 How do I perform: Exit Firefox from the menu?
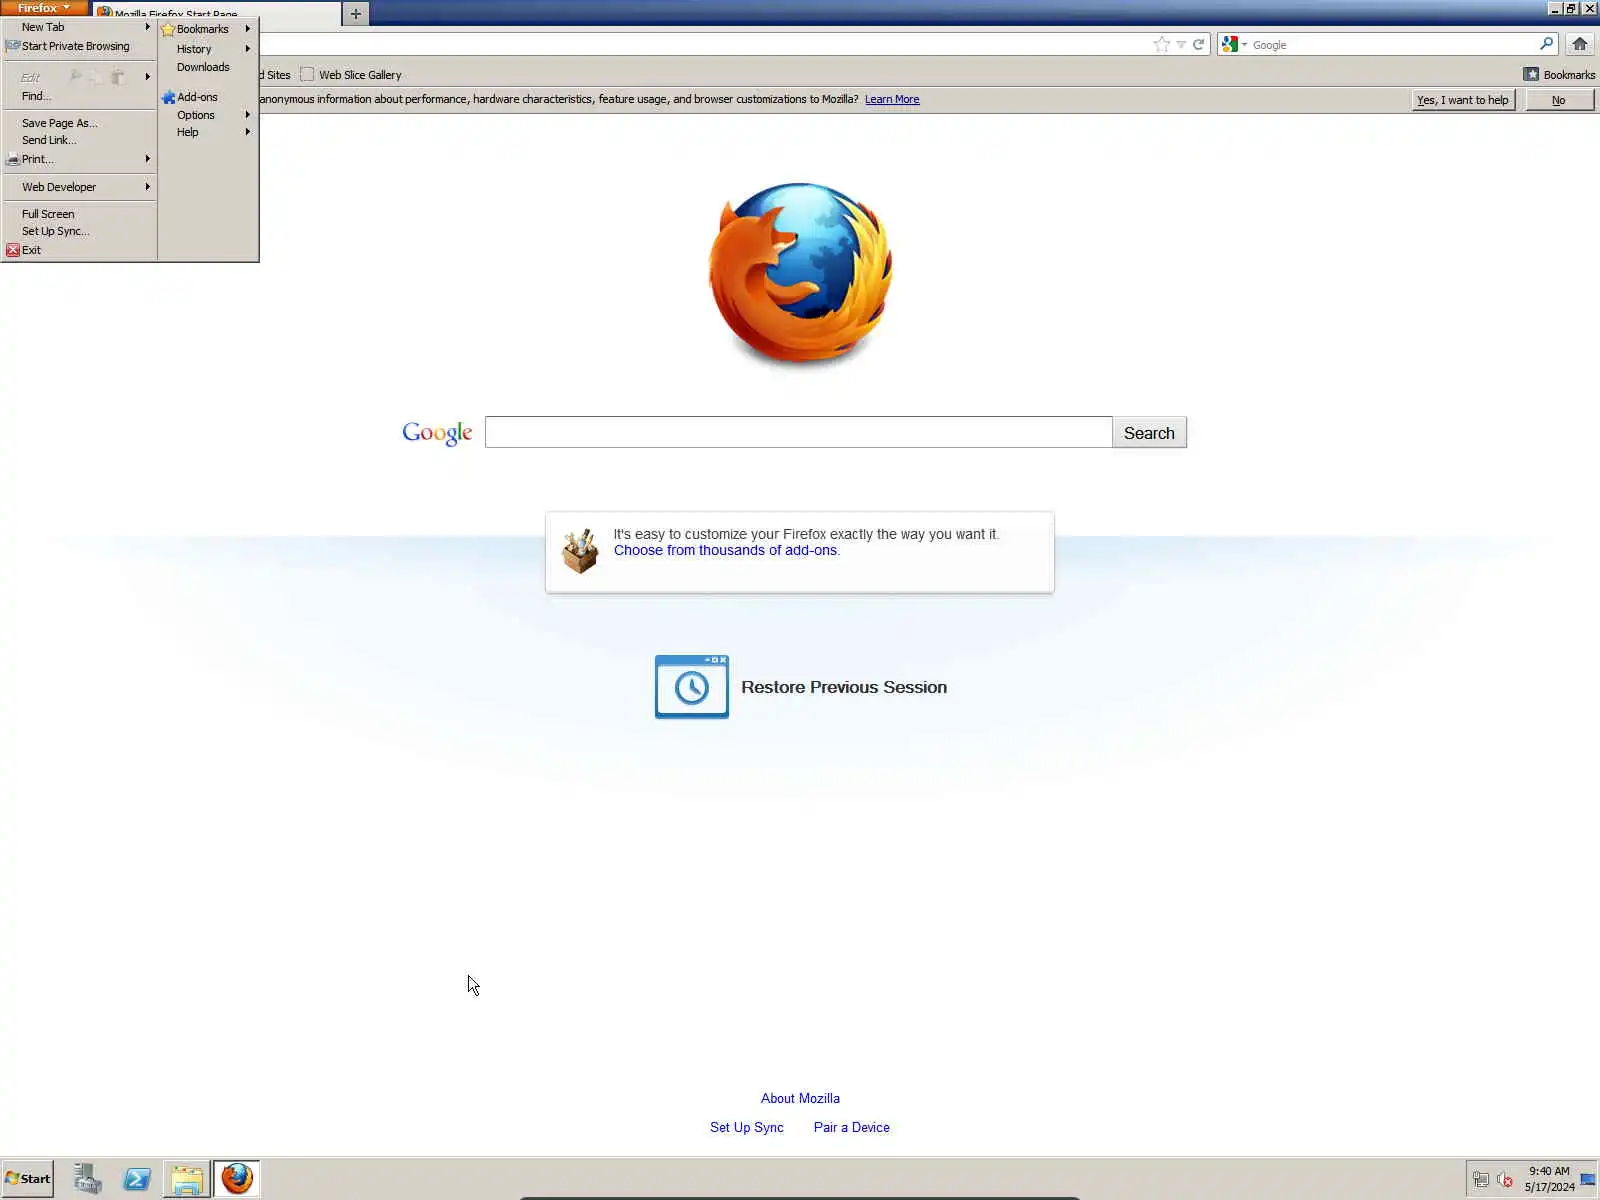[78, 250]
